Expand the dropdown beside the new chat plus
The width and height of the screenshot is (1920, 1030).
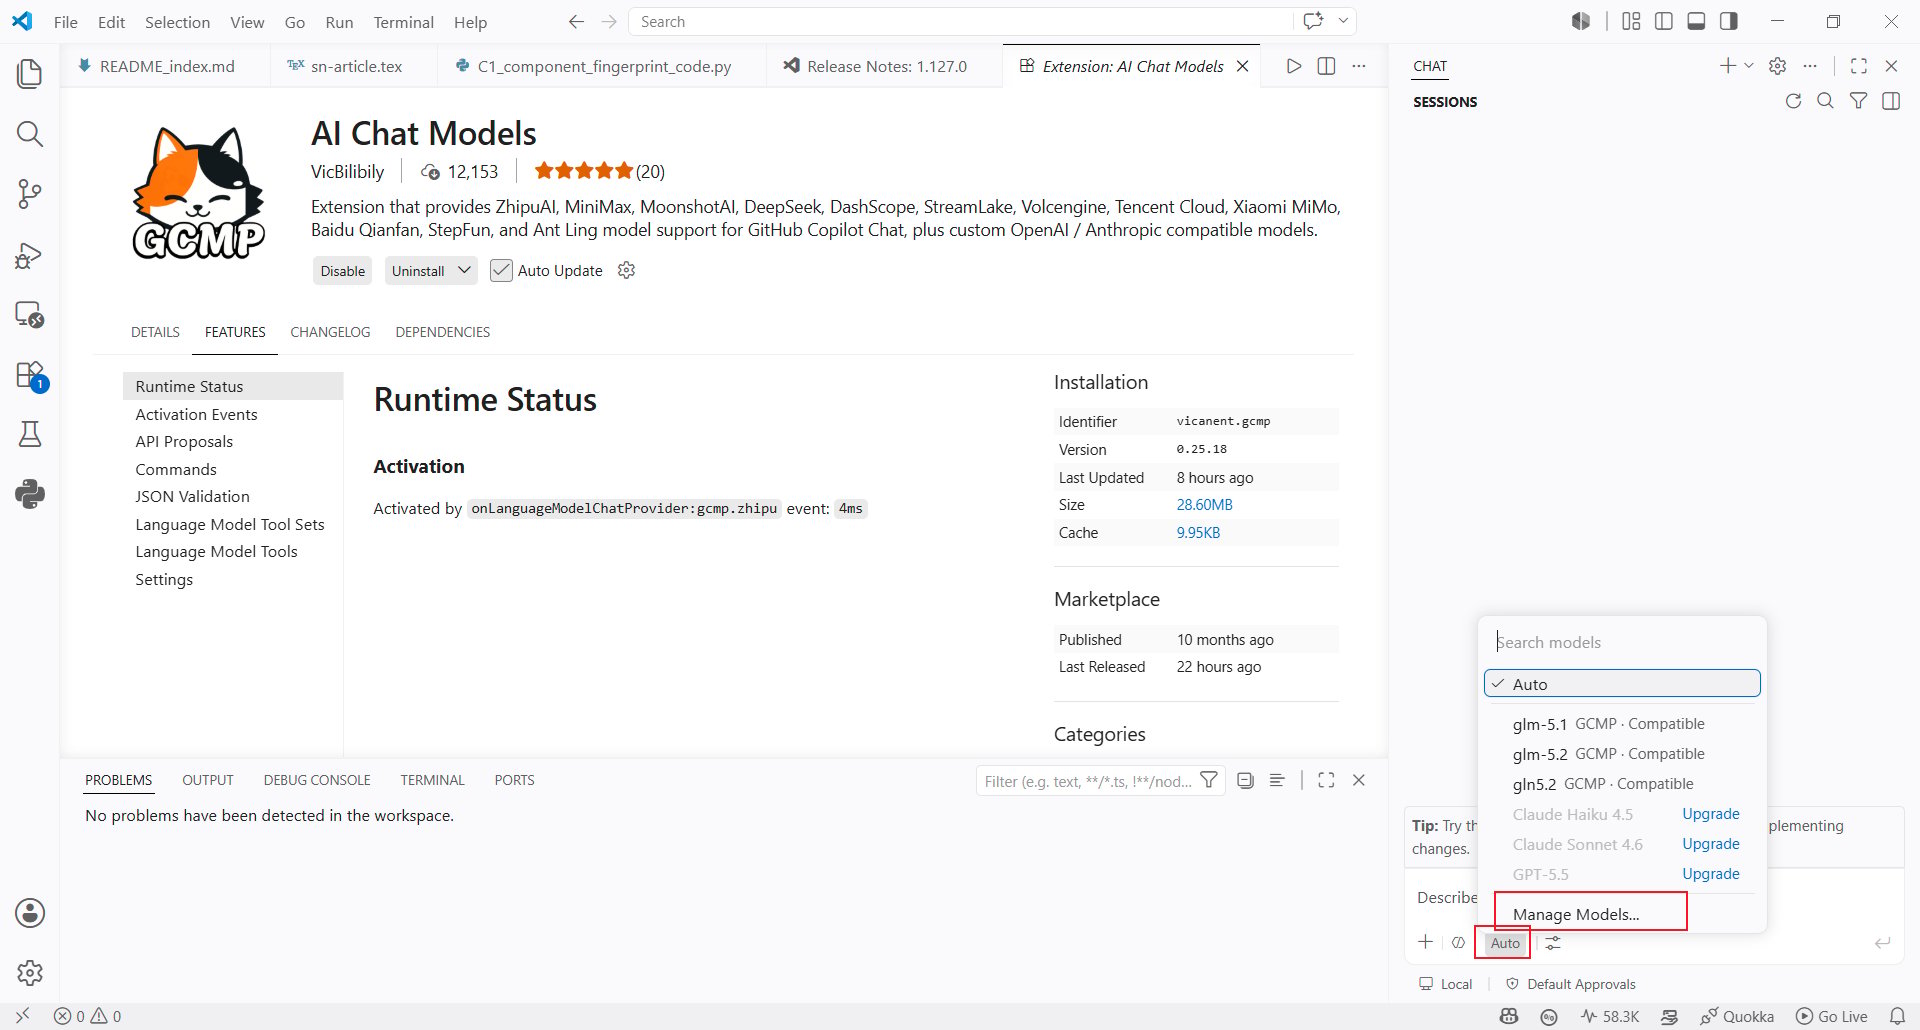pyautogui.click(x=1749, y=66)
